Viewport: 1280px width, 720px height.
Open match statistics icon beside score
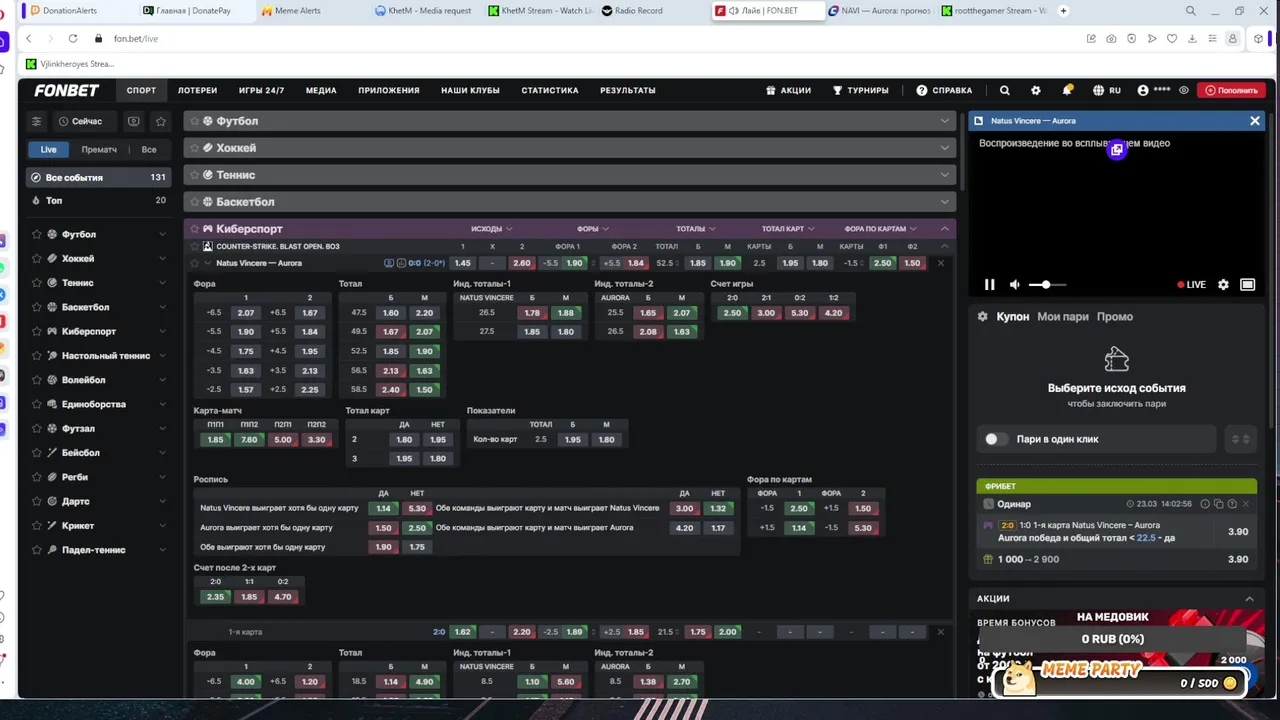pos(401,263)
